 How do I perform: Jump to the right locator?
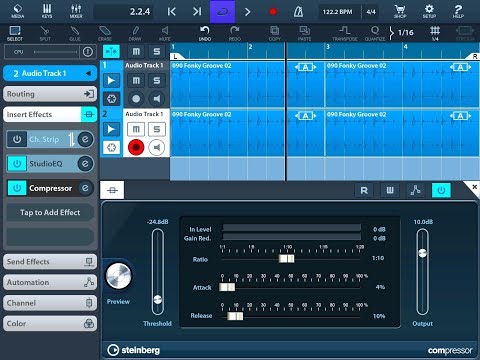[197, 12]
